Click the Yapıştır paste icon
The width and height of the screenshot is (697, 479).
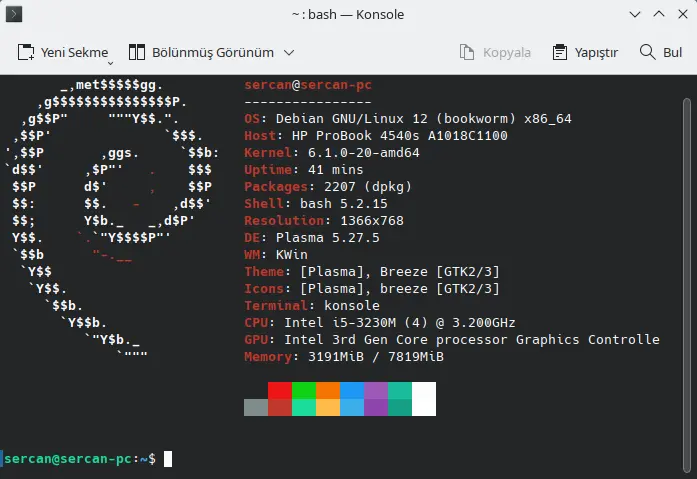[x=559, y=52]
